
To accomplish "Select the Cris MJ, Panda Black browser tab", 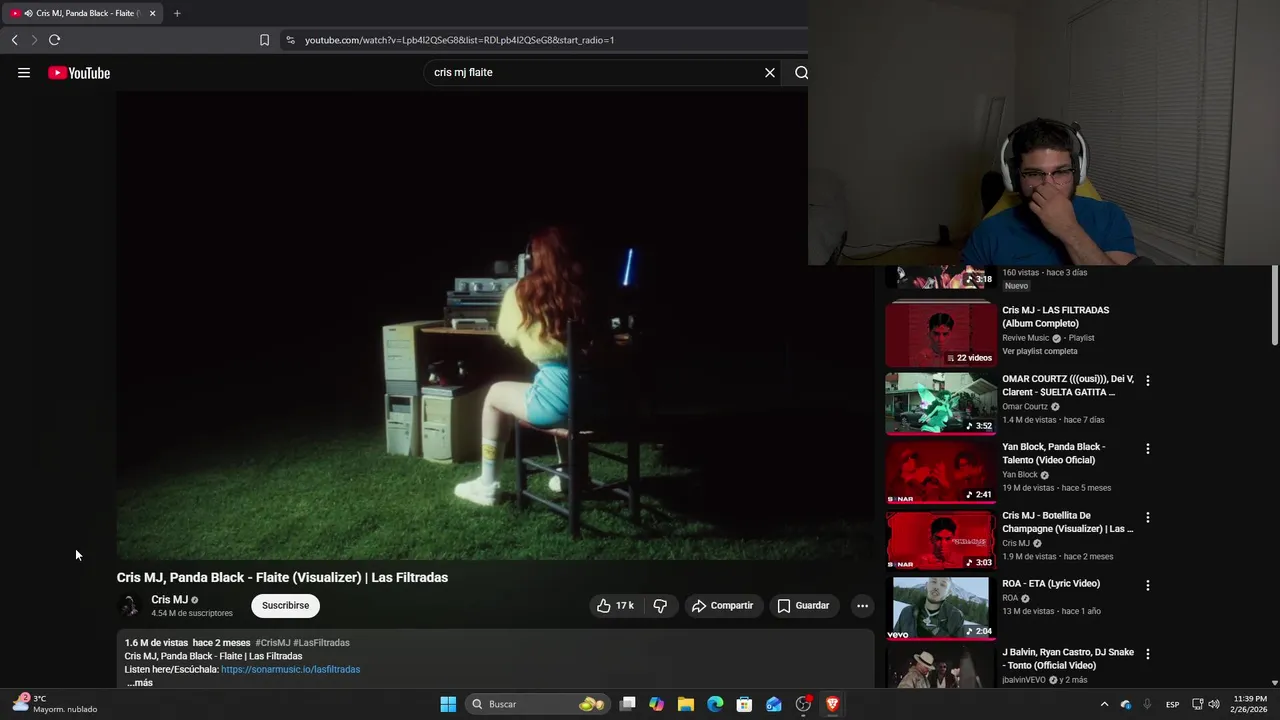I will pos(84,13).
